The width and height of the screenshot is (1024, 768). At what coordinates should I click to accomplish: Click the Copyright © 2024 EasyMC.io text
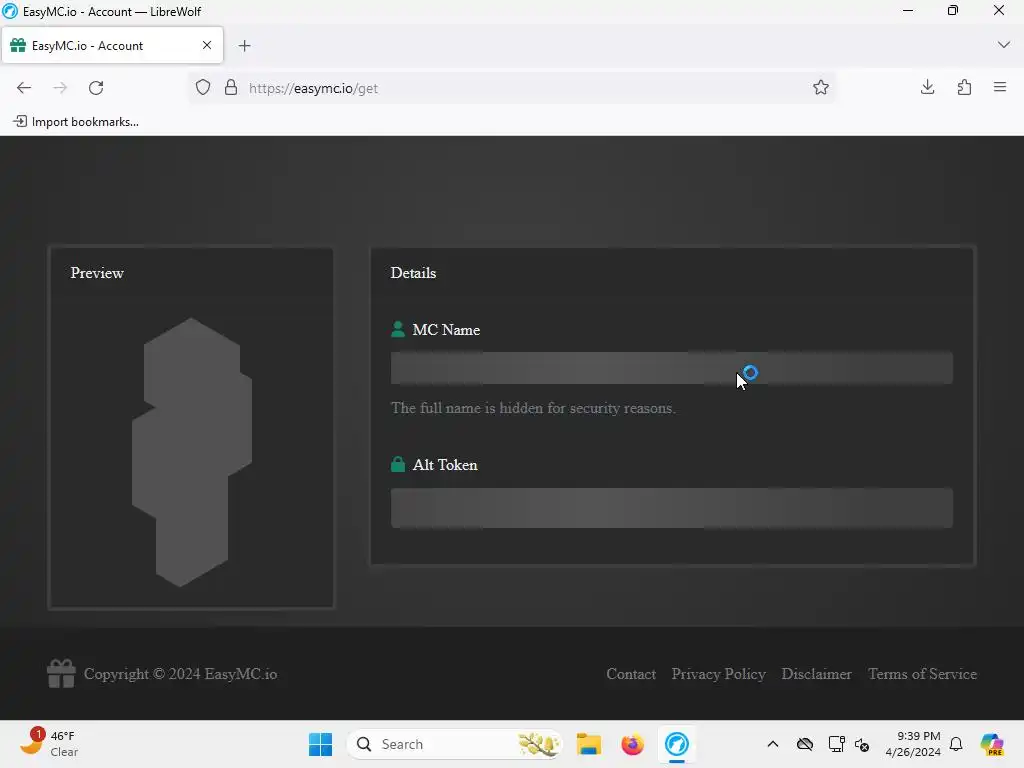[x=180, y=674]
